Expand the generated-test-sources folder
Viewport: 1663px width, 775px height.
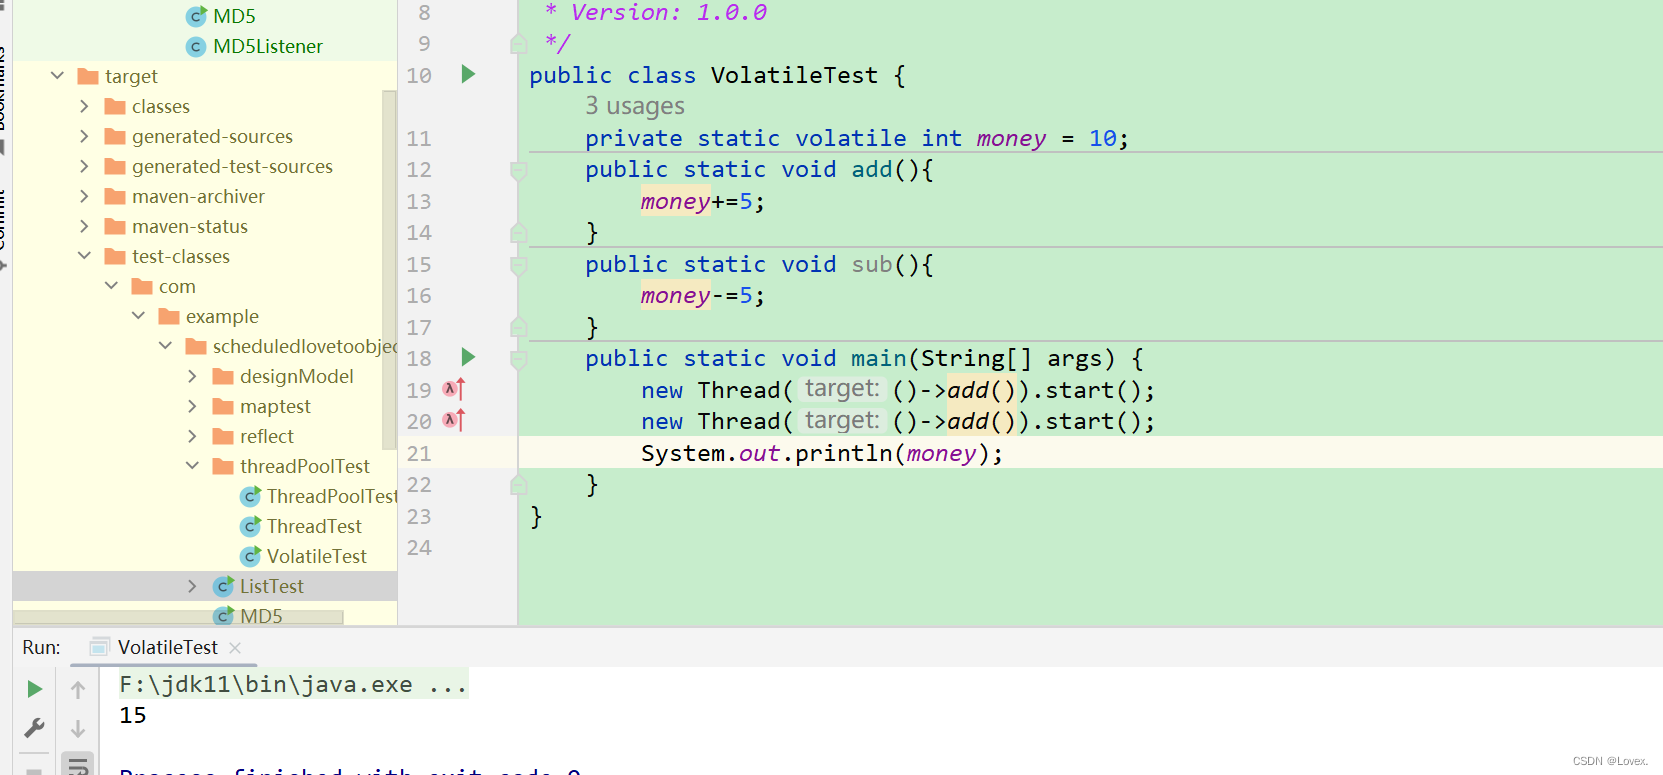84,166
